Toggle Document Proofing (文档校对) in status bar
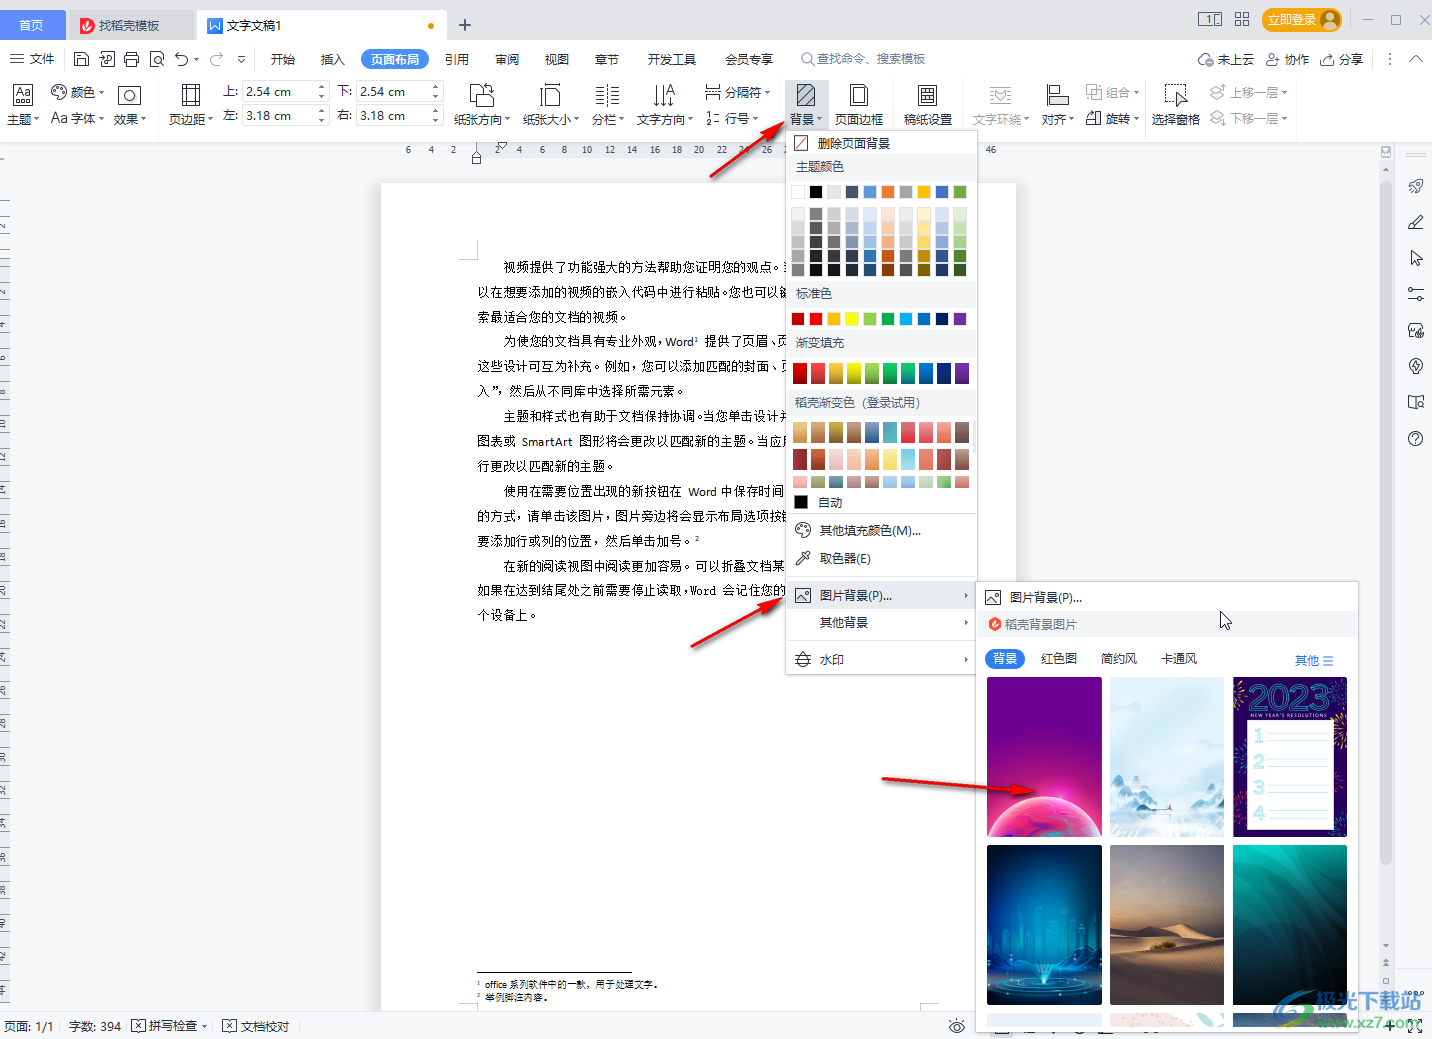 (256, 1026)
